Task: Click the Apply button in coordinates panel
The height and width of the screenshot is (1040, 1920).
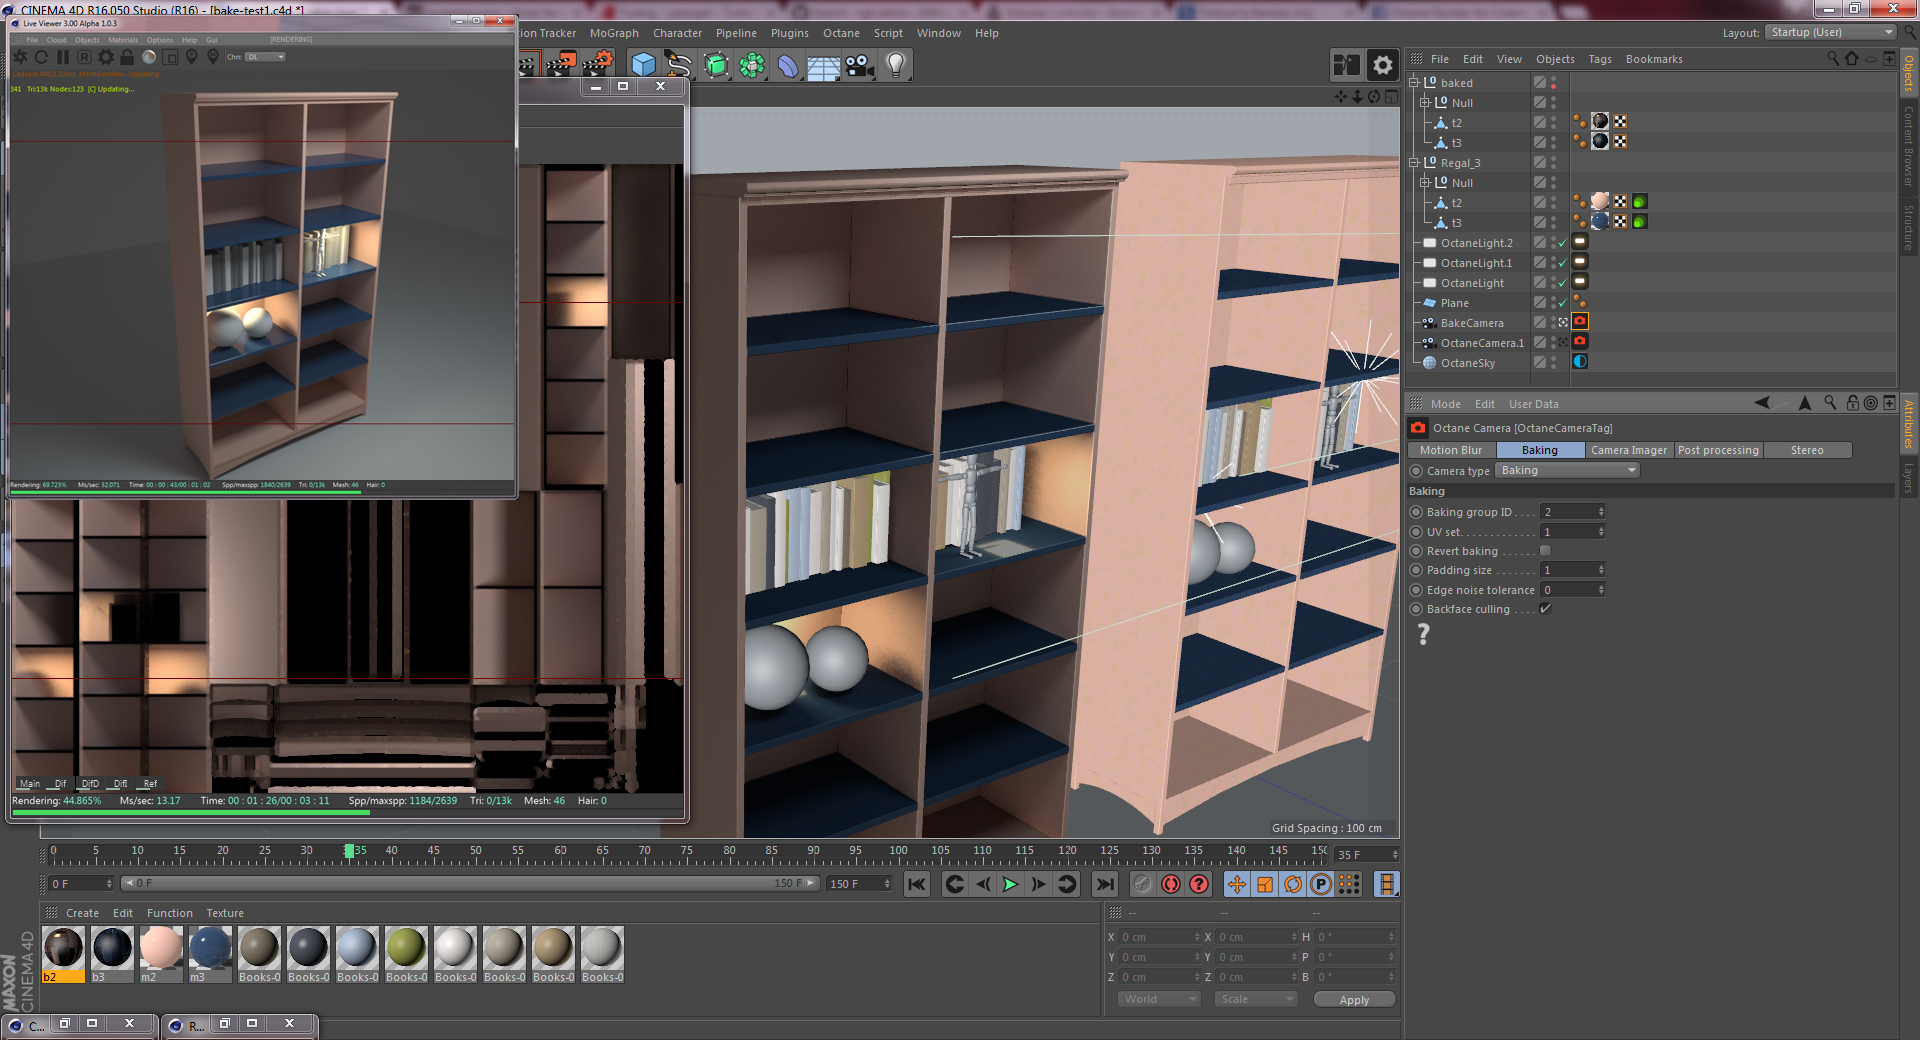Action: 1354,1000
